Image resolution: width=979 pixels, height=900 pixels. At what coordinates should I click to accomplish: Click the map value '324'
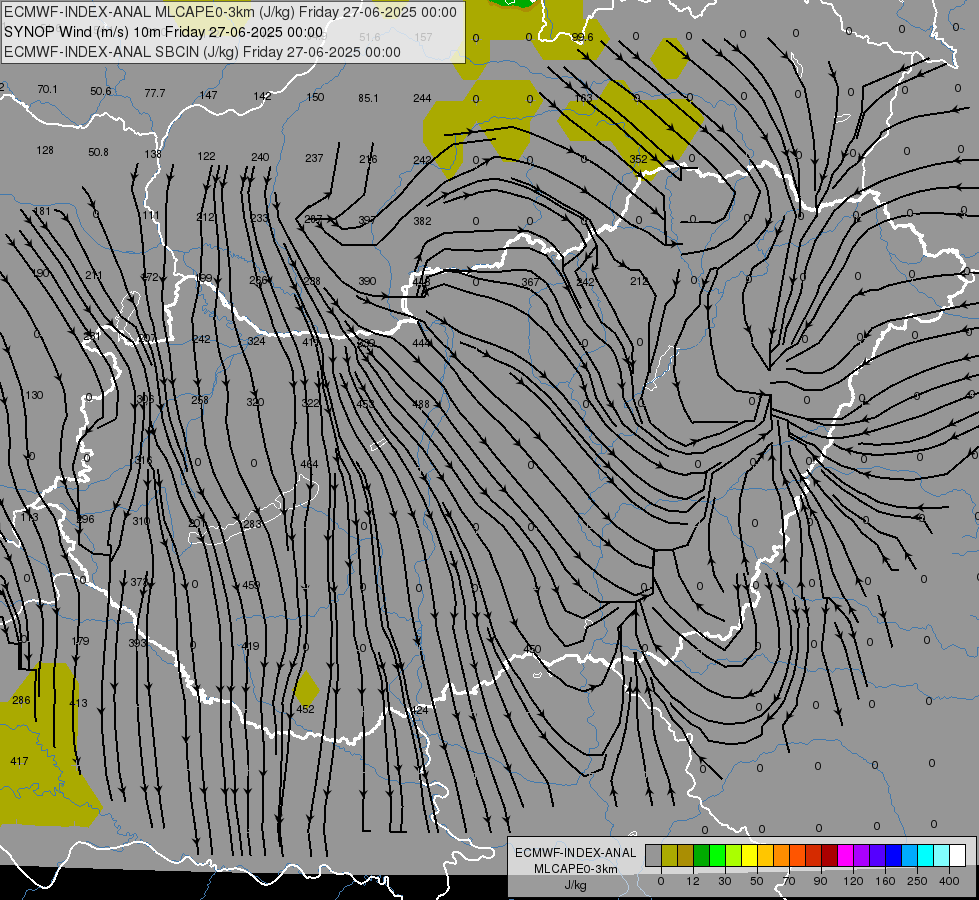tap(256, 341)
